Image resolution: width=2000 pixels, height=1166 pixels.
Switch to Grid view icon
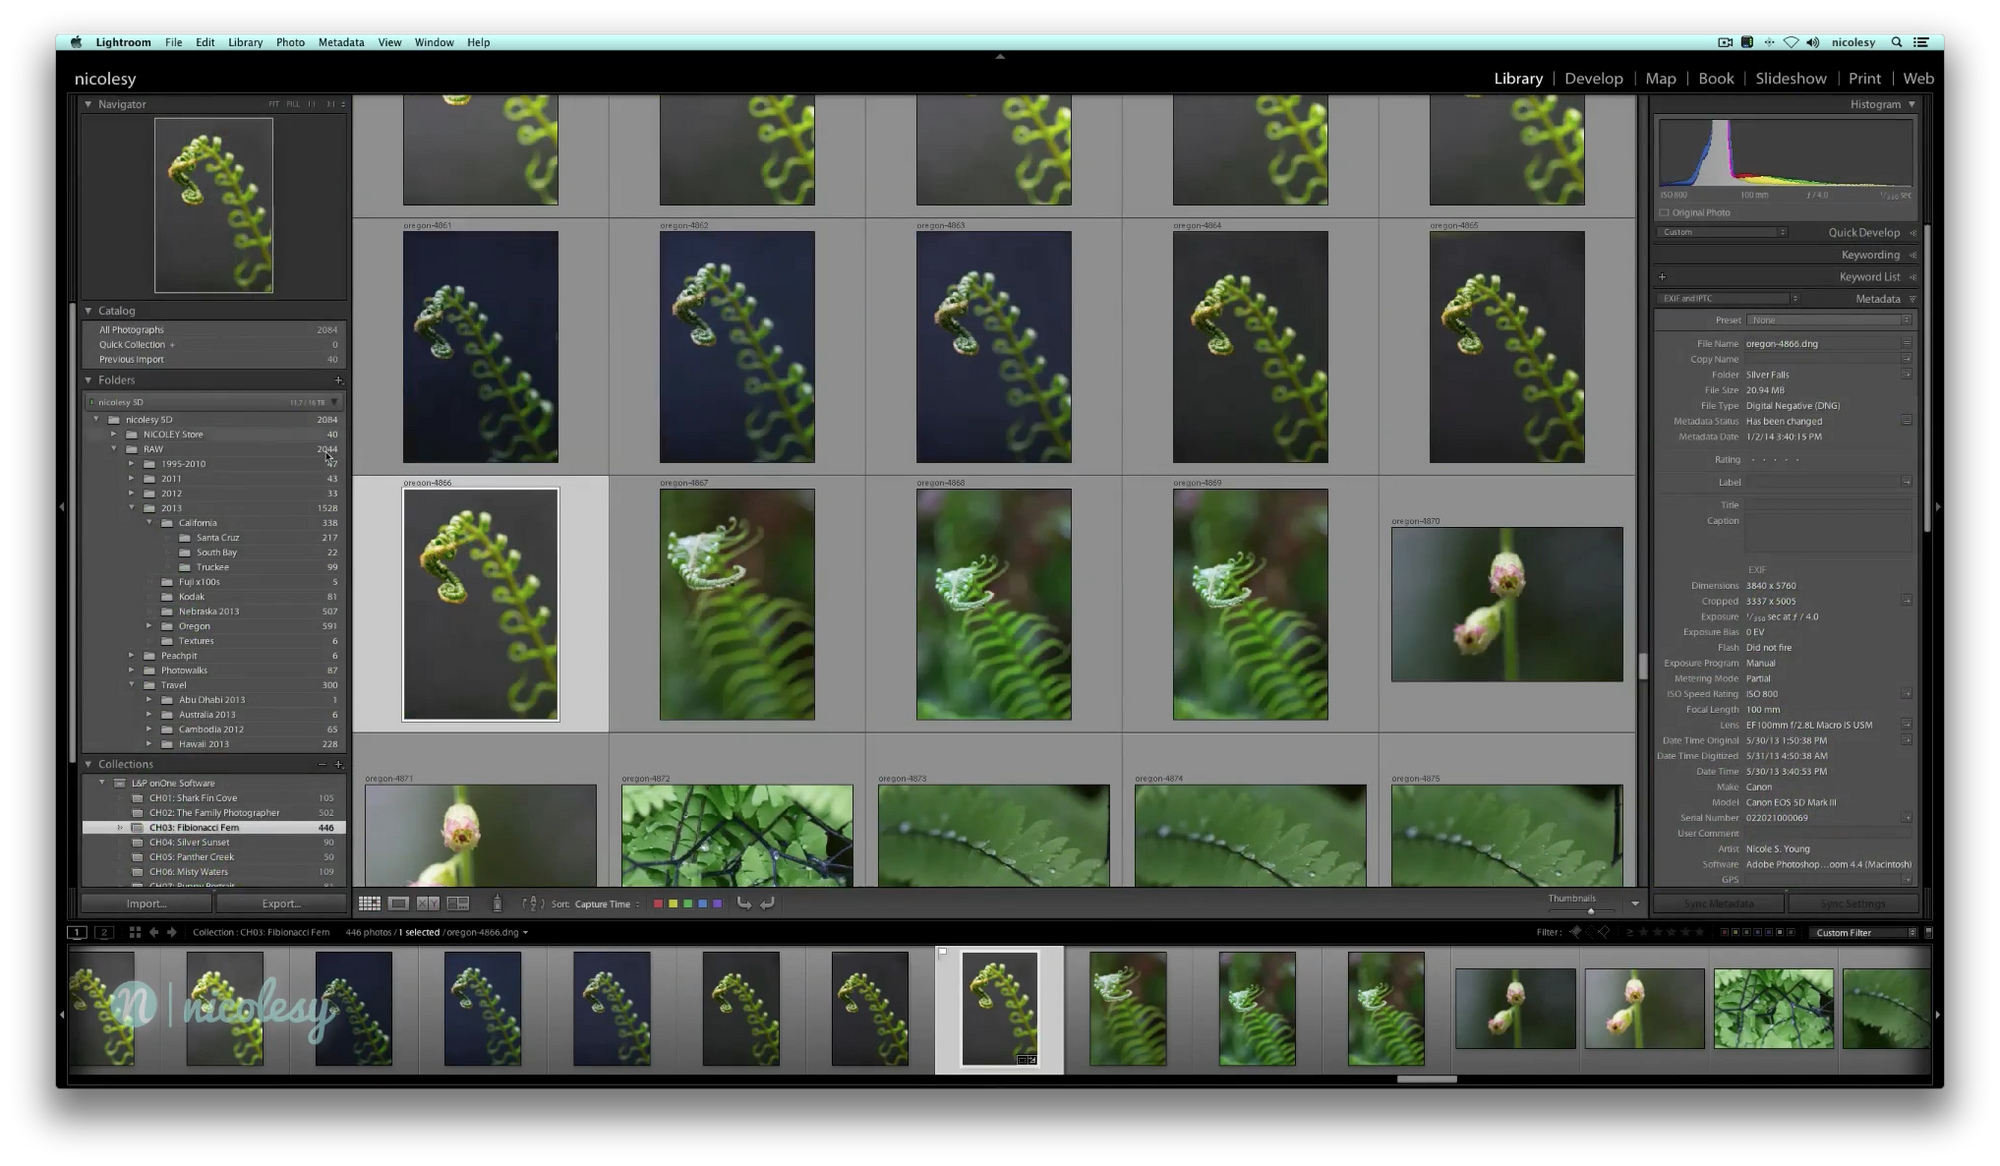coord(369,903)
